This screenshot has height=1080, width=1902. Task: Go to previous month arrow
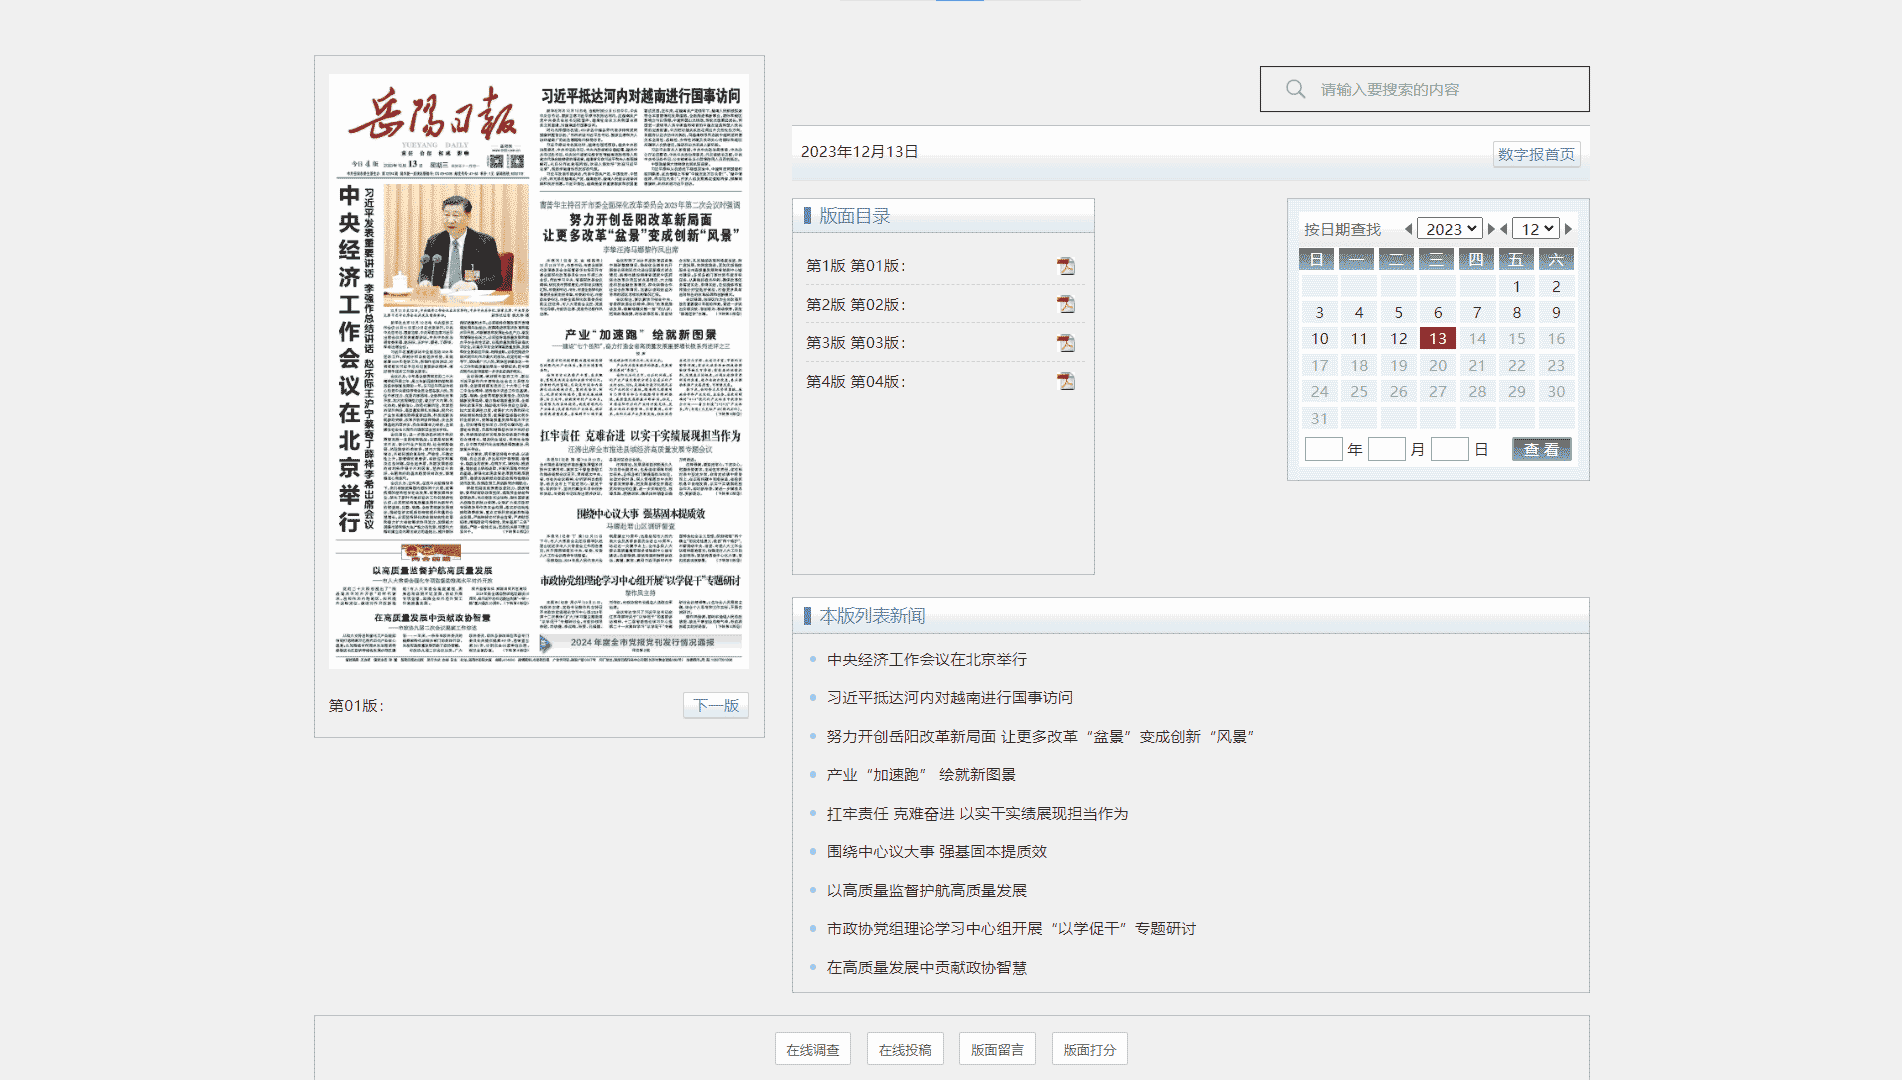tap(1504, 229)
